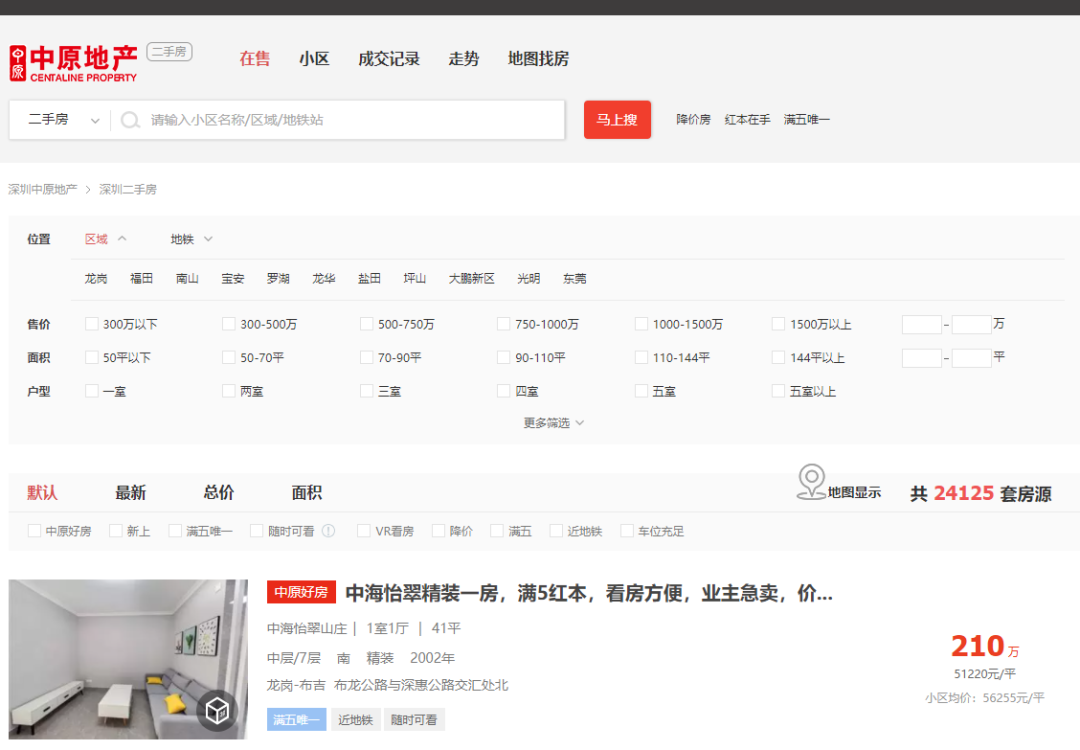1080x750 pixels.
Task: Click the search input for 小区名称
Action: click(350, 120)
